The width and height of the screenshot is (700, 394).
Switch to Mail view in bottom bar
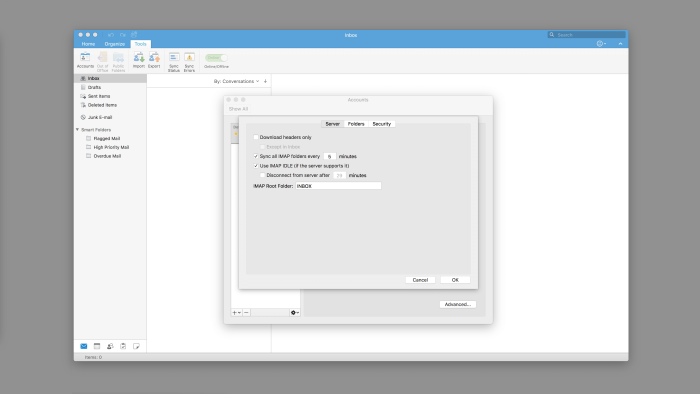[x=83, y=346]
